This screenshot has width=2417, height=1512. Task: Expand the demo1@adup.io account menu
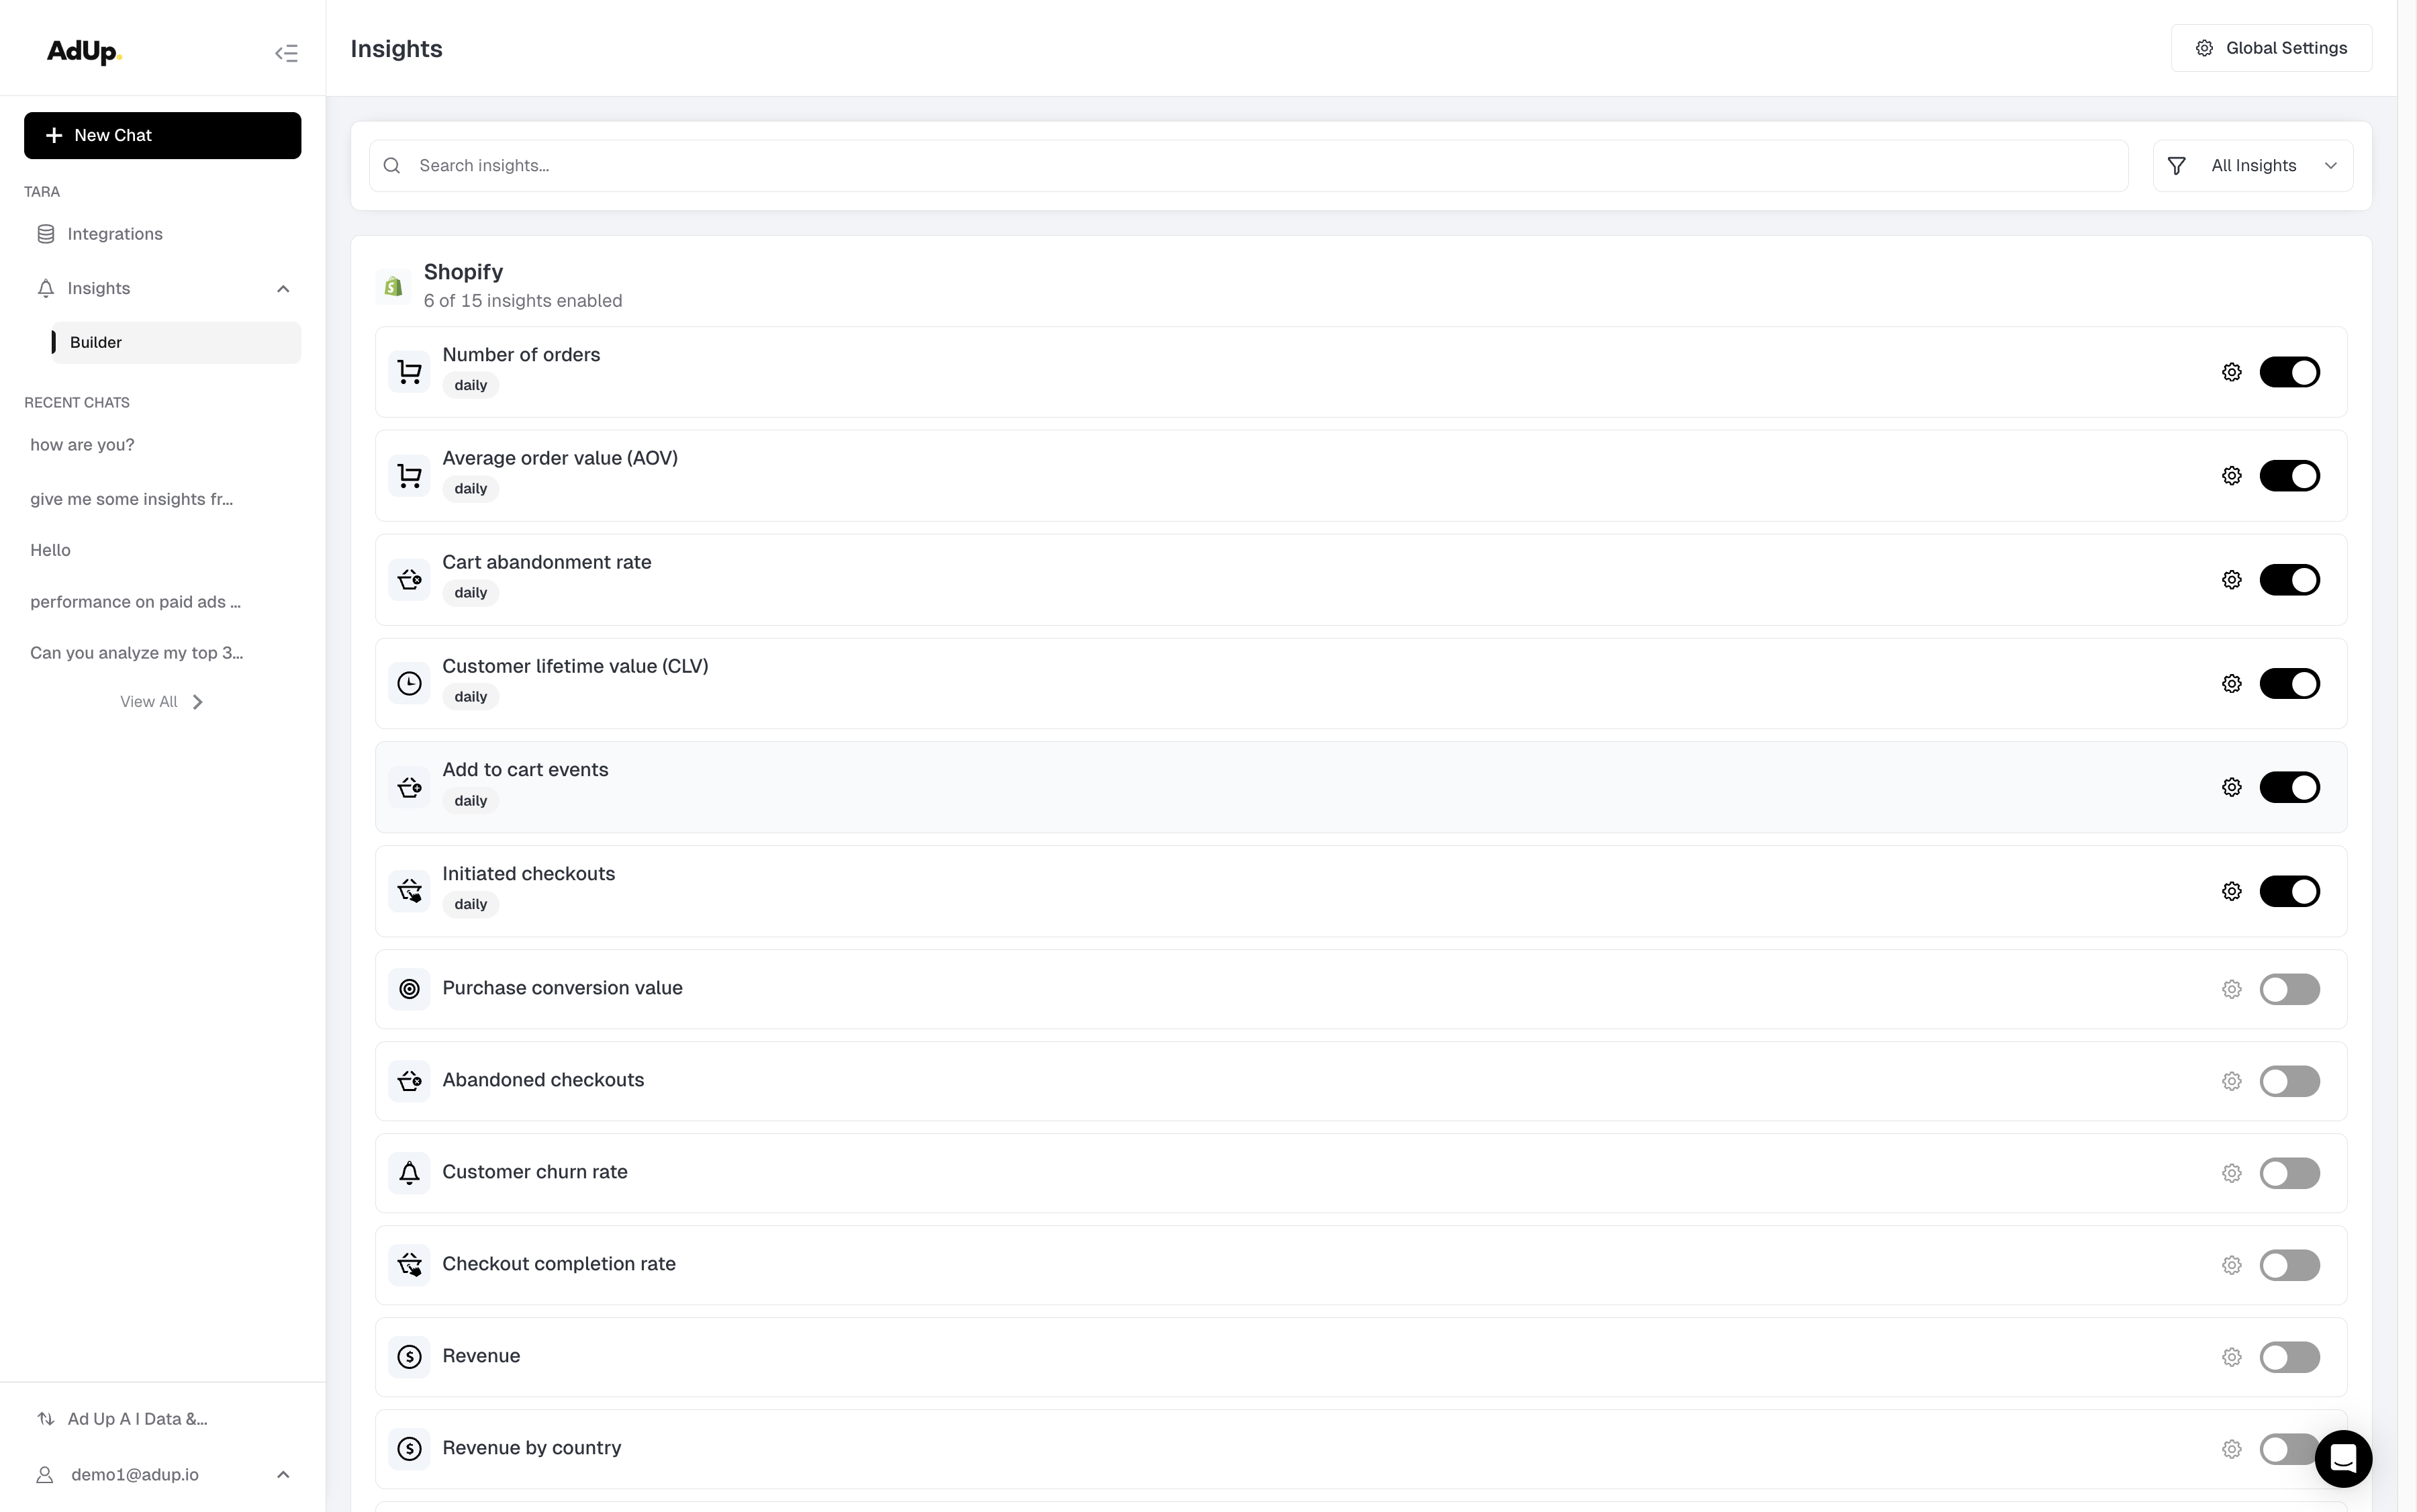click(283, 1475)
